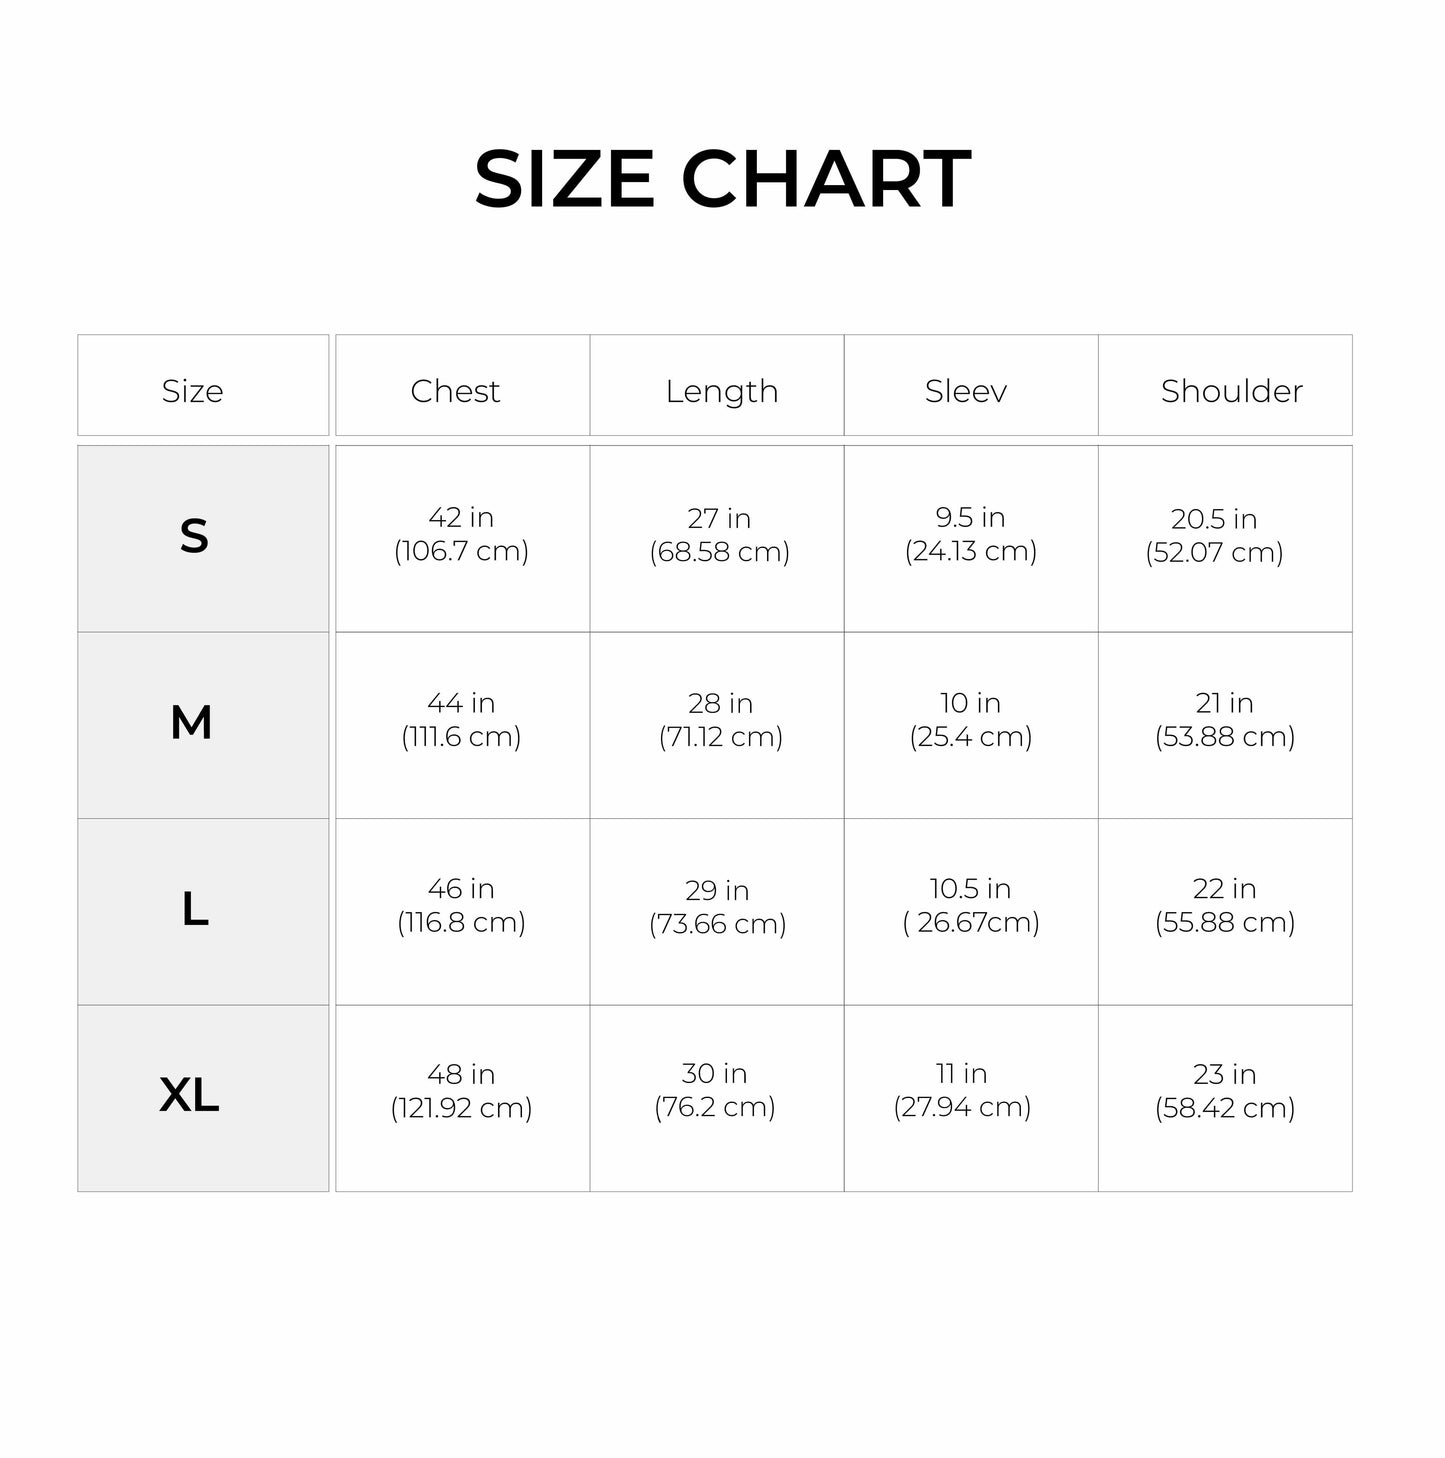Select the 29 in (73.66 cm) cell

717,906
